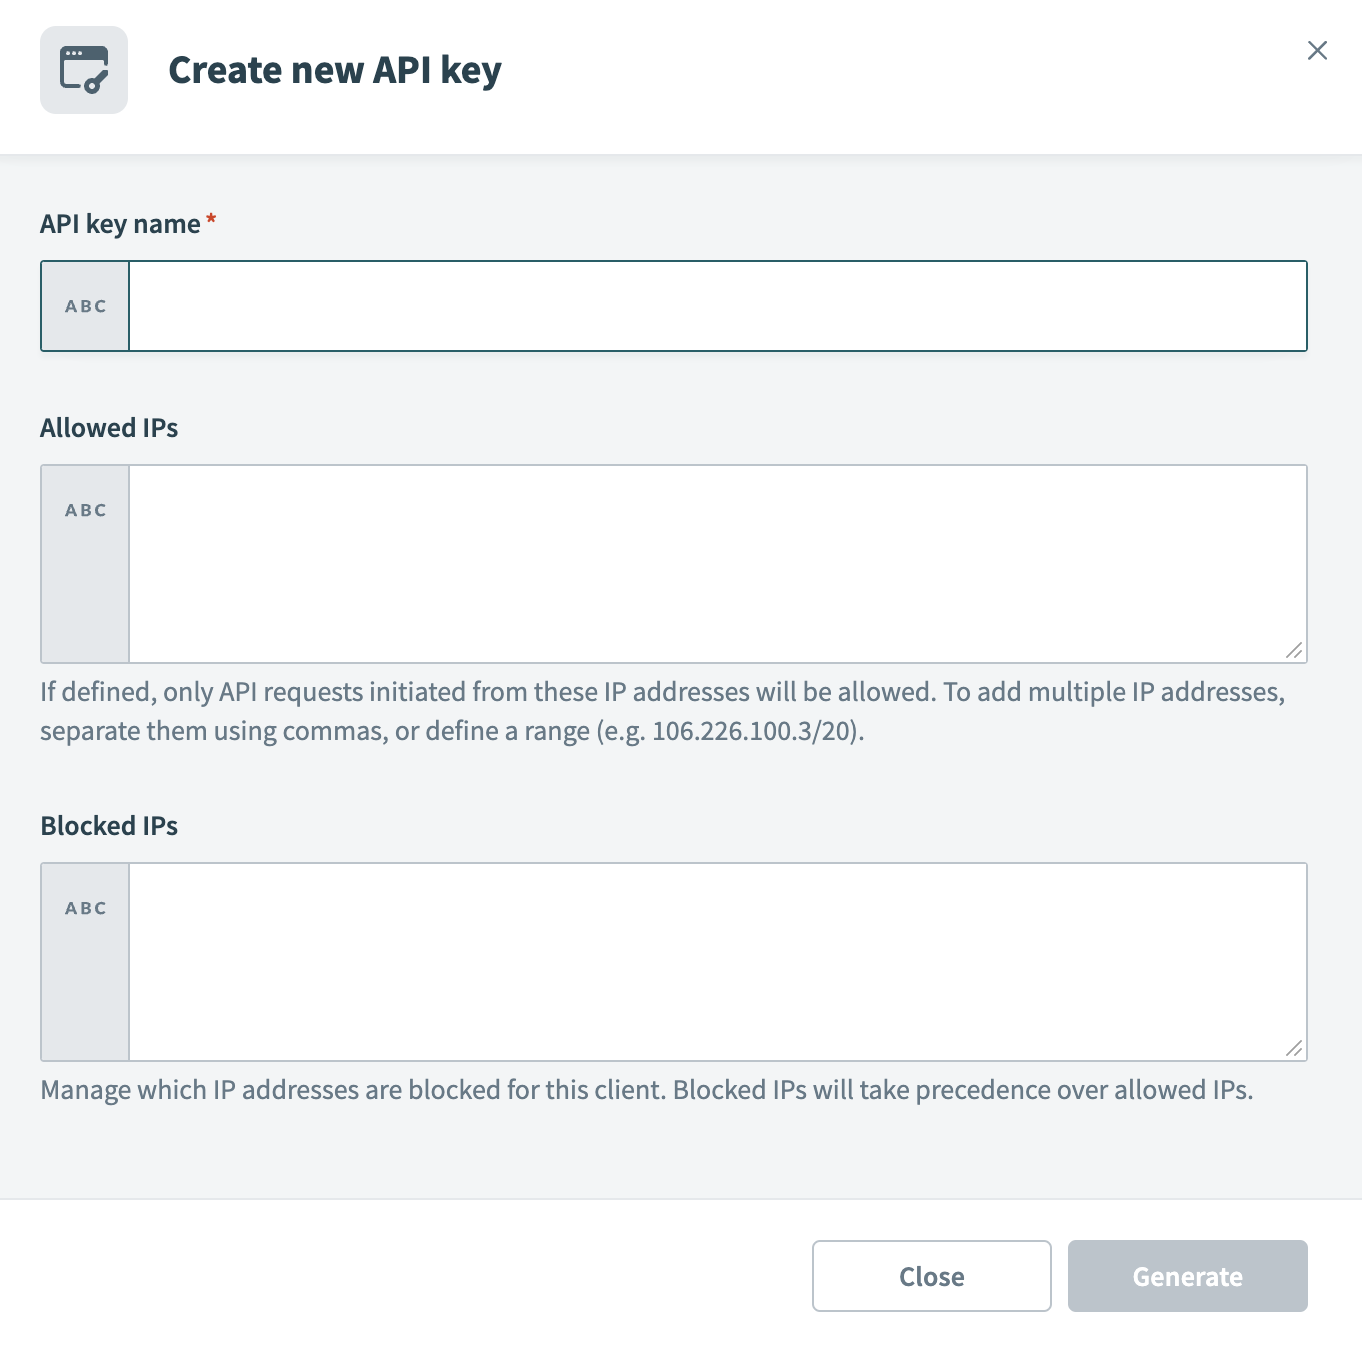Viewport: 1362px width, 1346px height.
Task: Click the red asterisk marking API key name required
Action: pos(211,218)
